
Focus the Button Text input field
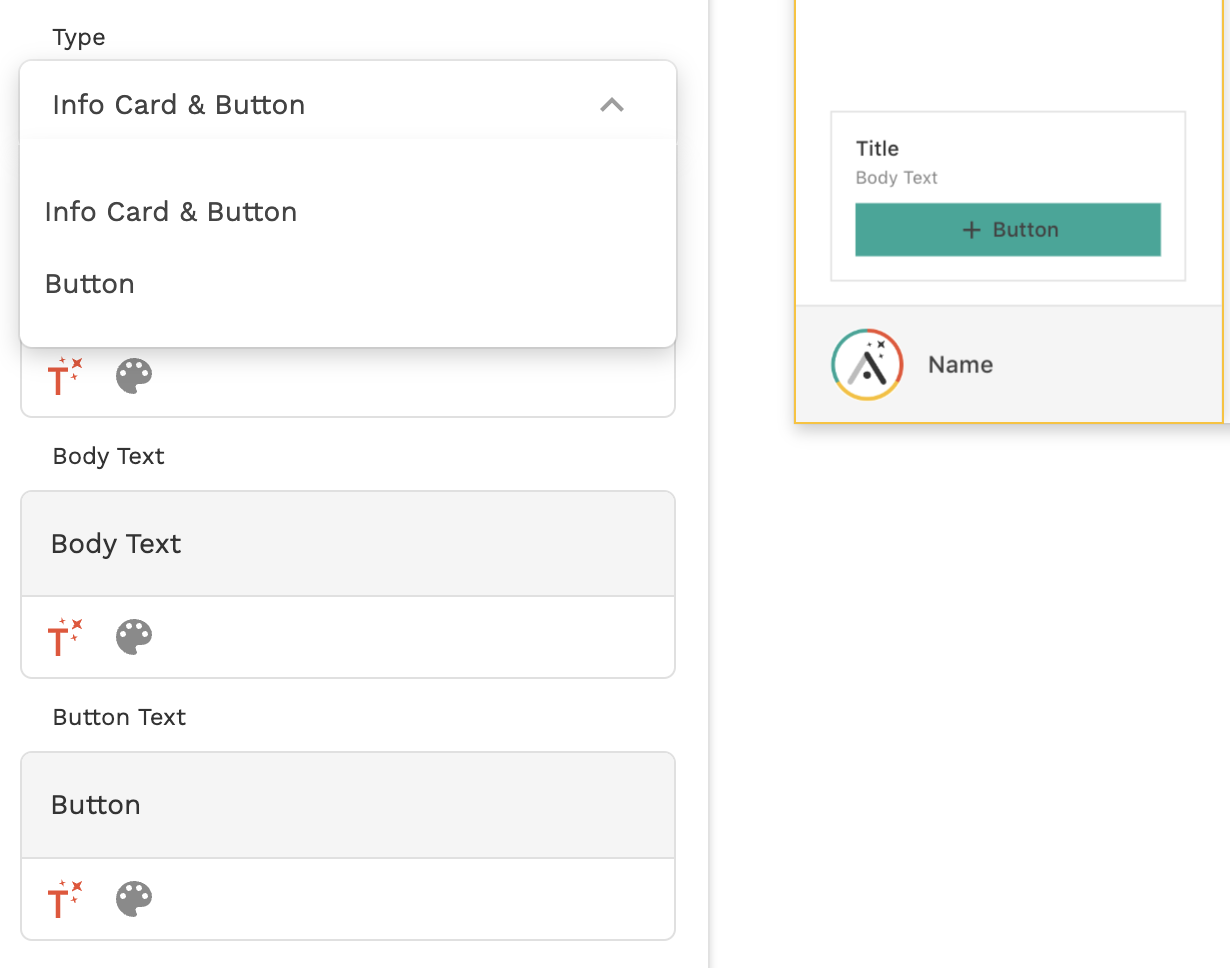pos(347,805)
